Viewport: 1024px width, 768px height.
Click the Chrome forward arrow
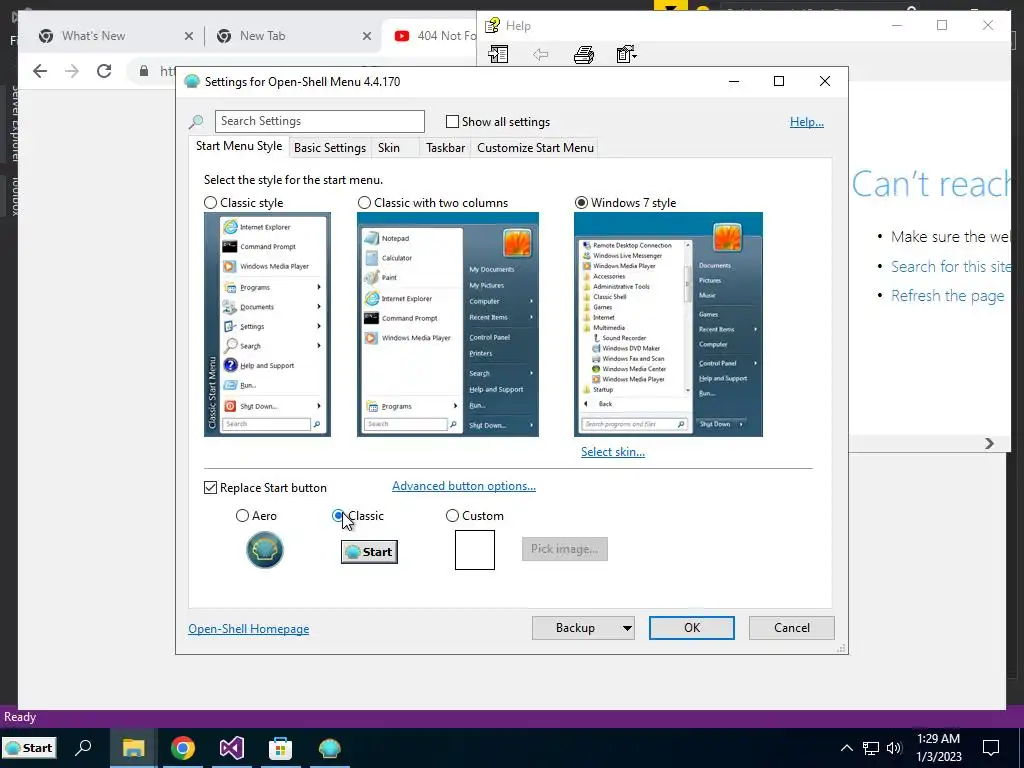click(72, 71)
